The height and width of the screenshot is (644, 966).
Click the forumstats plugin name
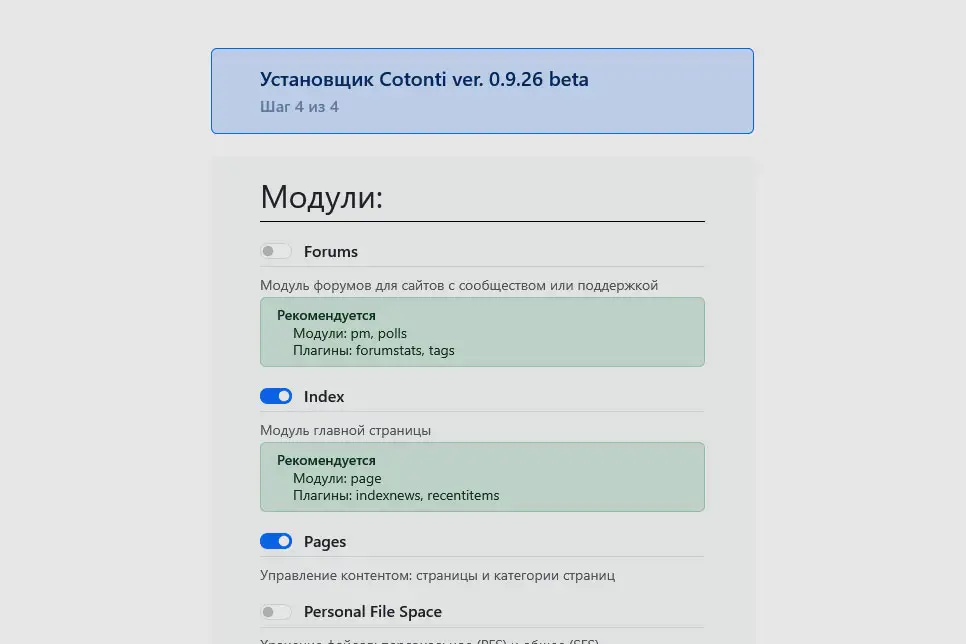click(387, 350)
